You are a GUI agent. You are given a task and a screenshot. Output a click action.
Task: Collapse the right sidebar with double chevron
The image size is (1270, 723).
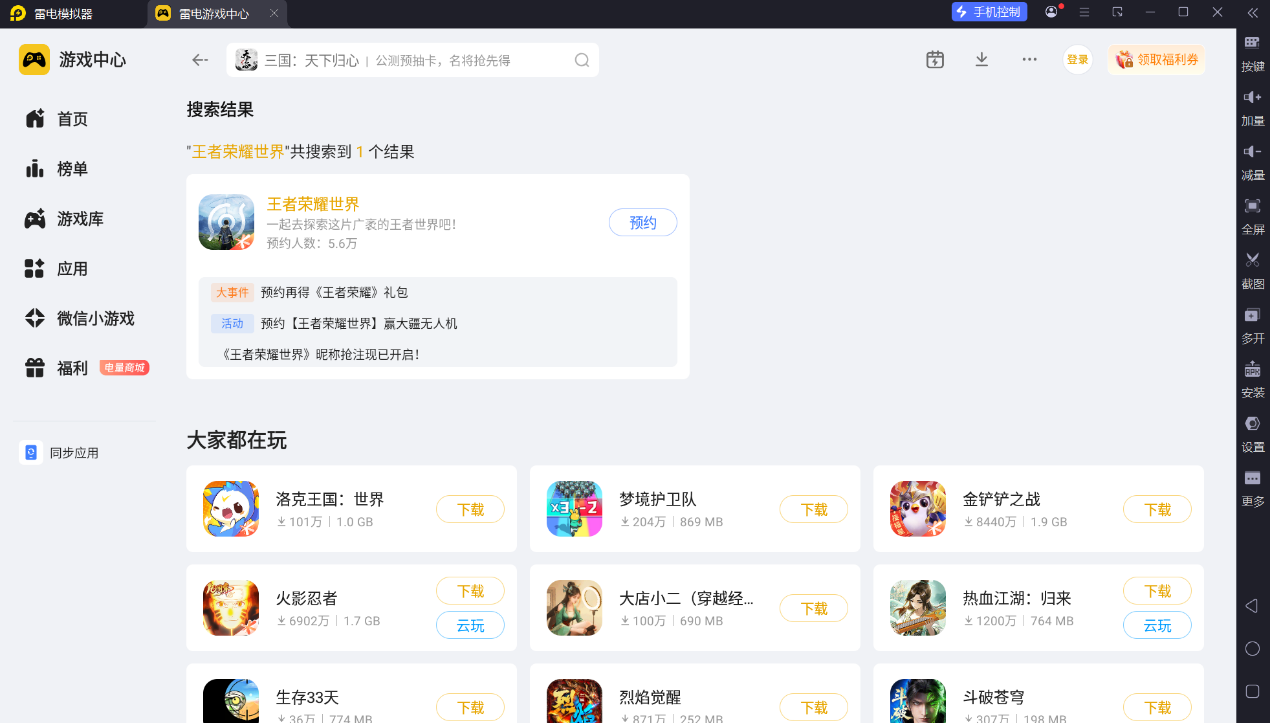tap(1253, 12)
